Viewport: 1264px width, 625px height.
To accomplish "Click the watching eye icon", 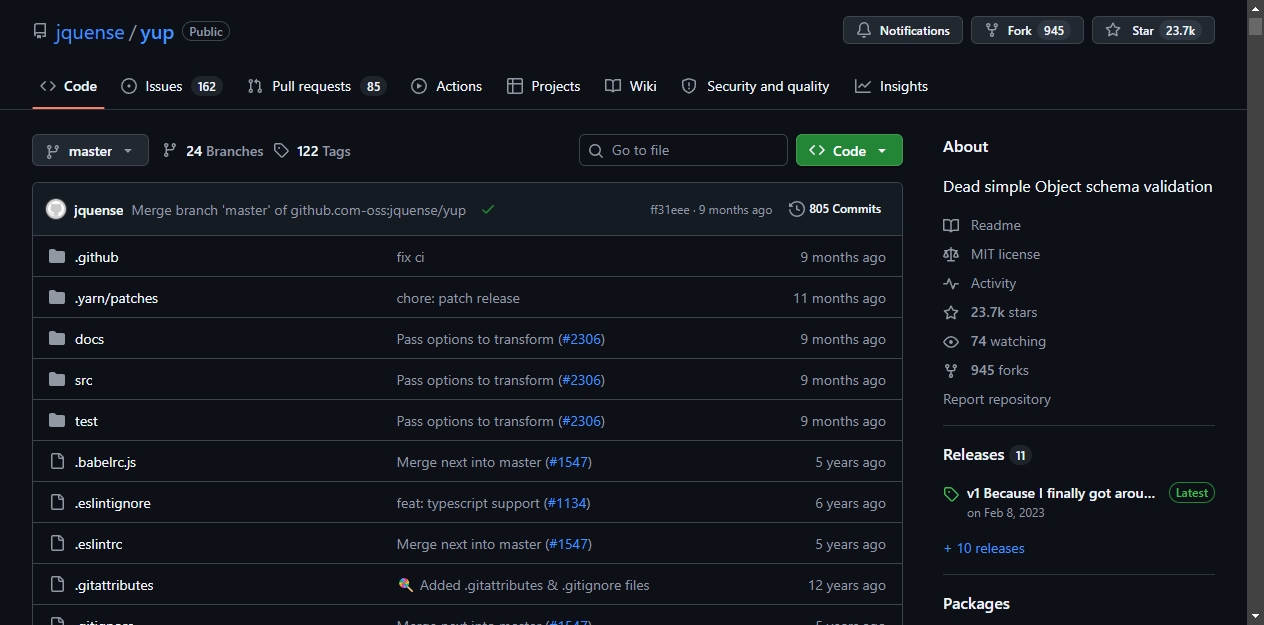I will [x=951, y=341].
